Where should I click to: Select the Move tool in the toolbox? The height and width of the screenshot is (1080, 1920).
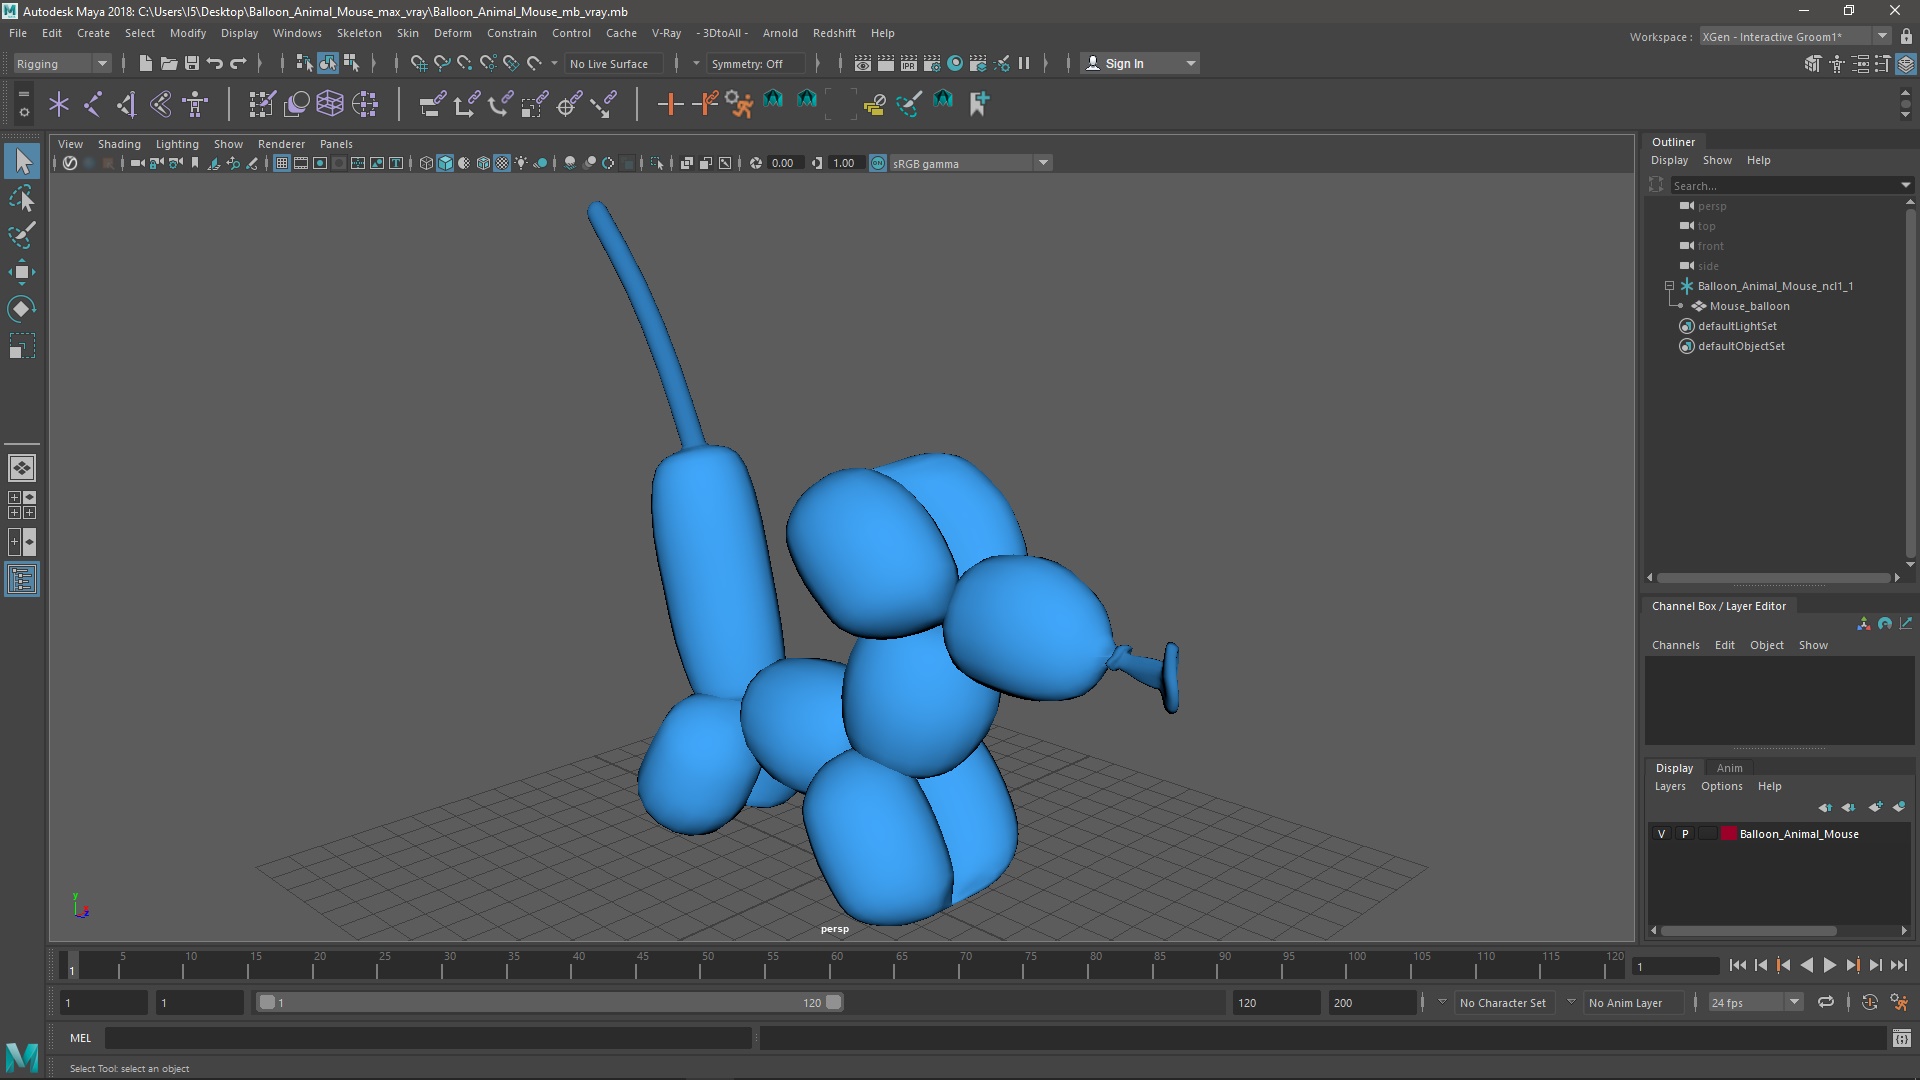pyautogui.click(x=22, y=272)
